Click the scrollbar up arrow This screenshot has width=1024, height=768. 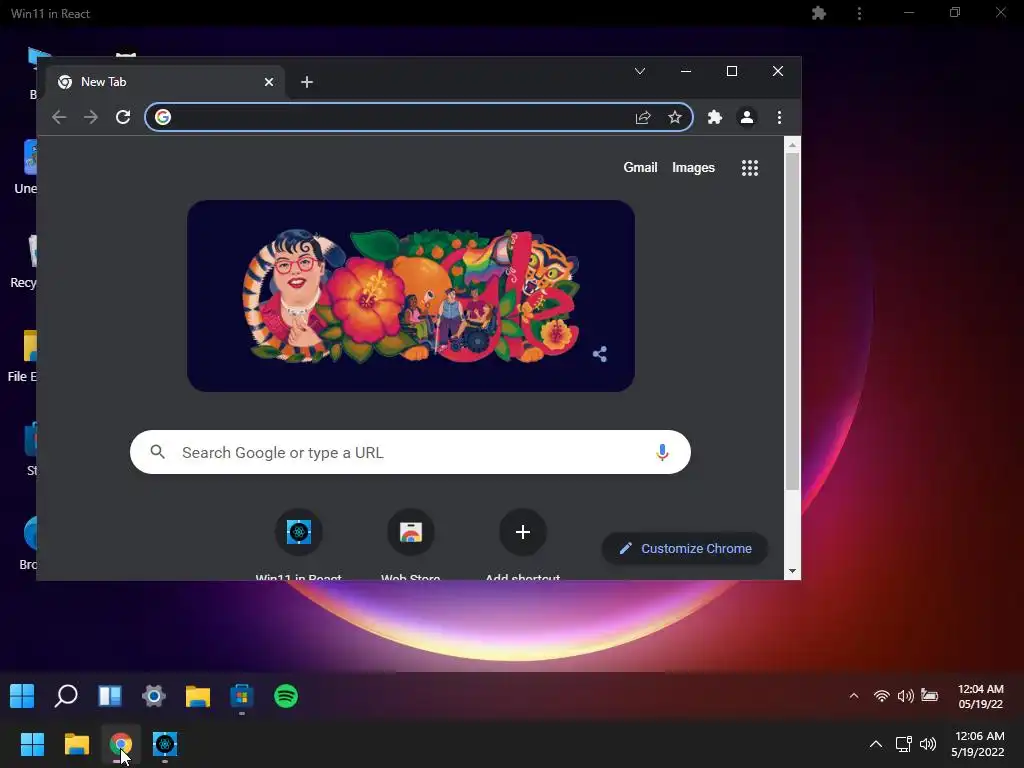[x=792, y=145]
